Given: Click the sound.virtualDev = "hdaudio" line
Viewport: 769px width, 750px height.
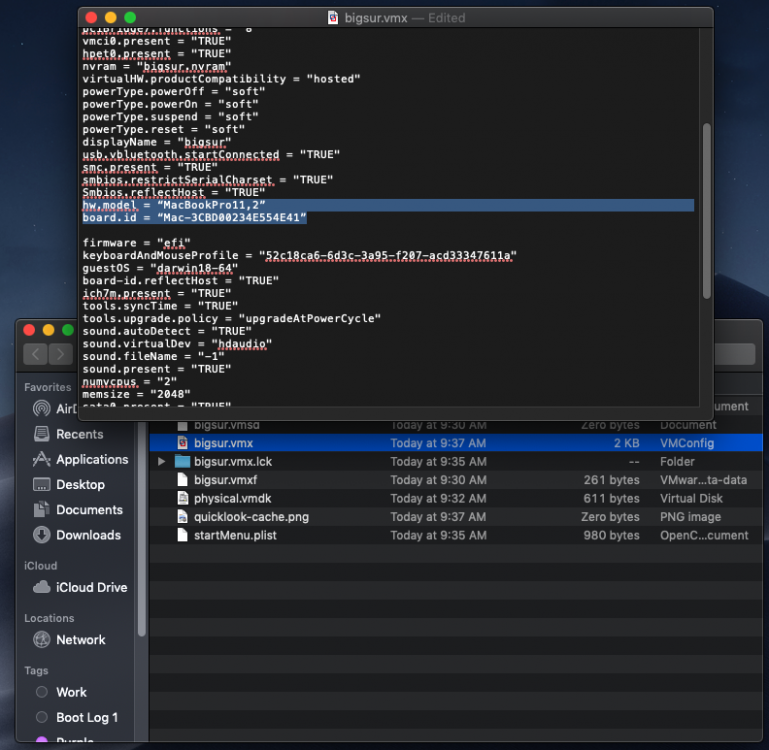Looking at the screenshot, I should coord(177,343).
